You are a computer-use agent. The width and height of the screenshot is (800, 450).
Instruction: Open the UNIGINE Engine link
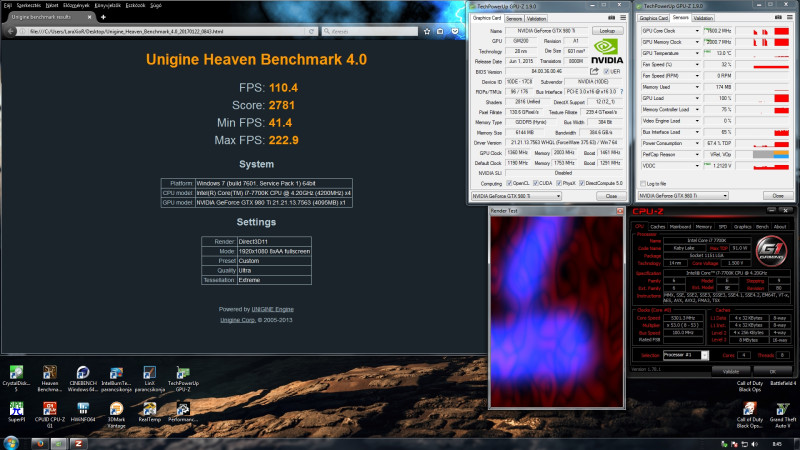point(272,309)
